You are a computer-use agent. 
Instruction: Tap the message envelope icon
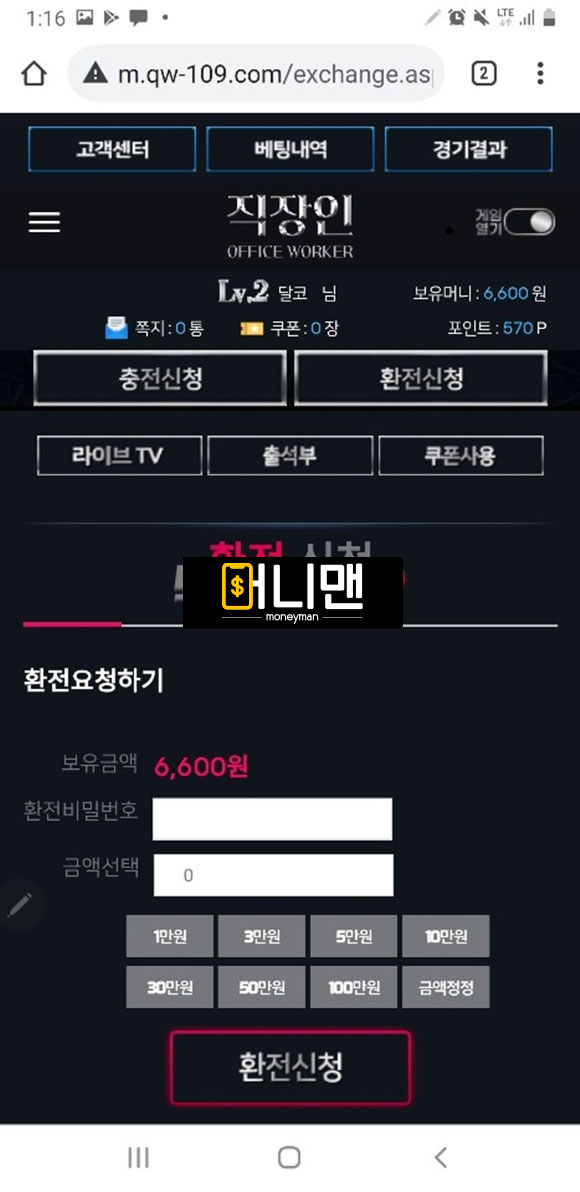tap(116, 328)
